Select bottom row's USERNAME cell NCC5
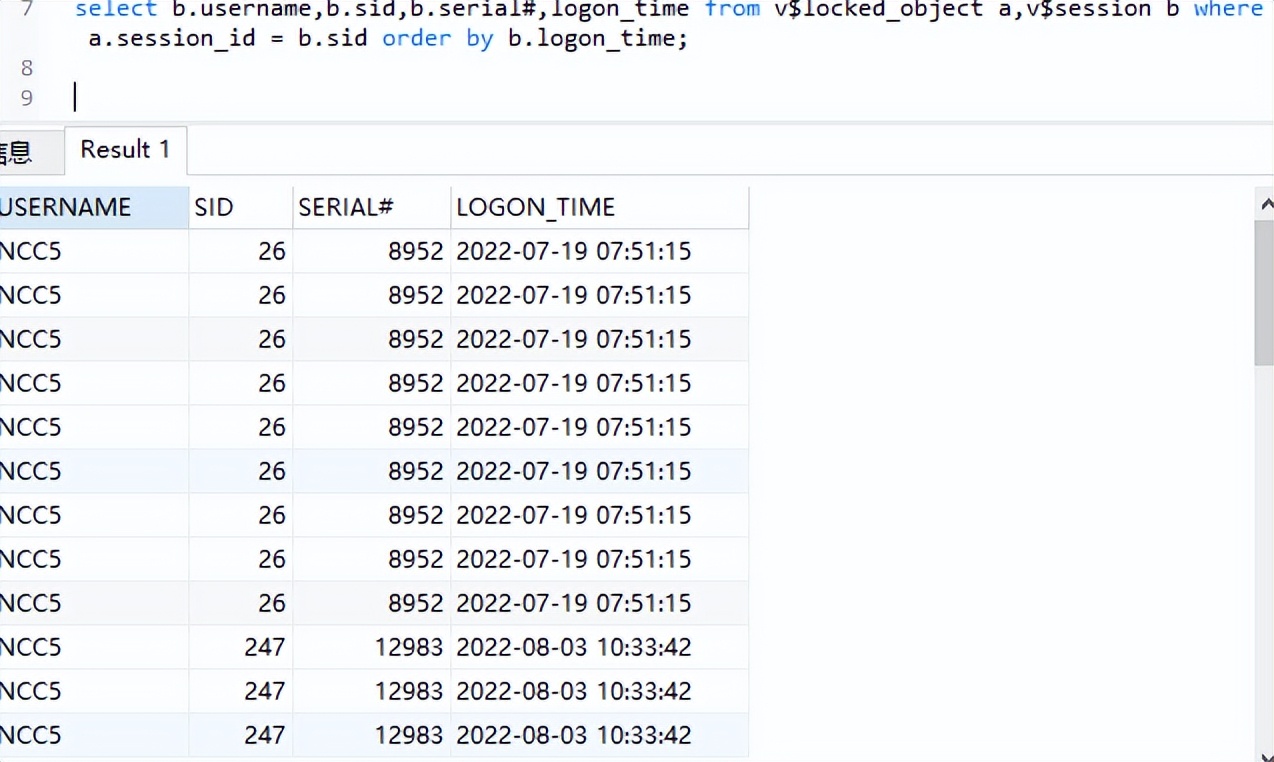The width and height of the screenshot is (1274, 762). (94, 735)
